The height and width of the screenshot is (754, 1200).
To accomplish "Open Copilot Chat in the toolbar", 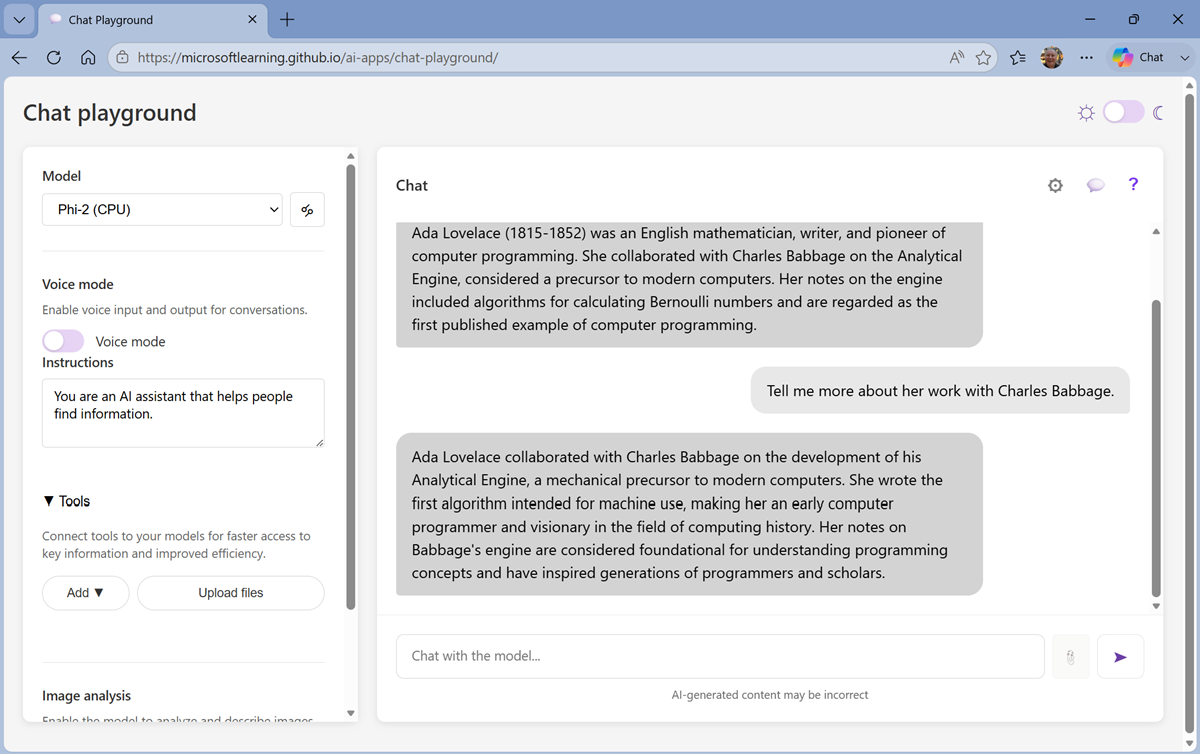I will [1138, 58].
